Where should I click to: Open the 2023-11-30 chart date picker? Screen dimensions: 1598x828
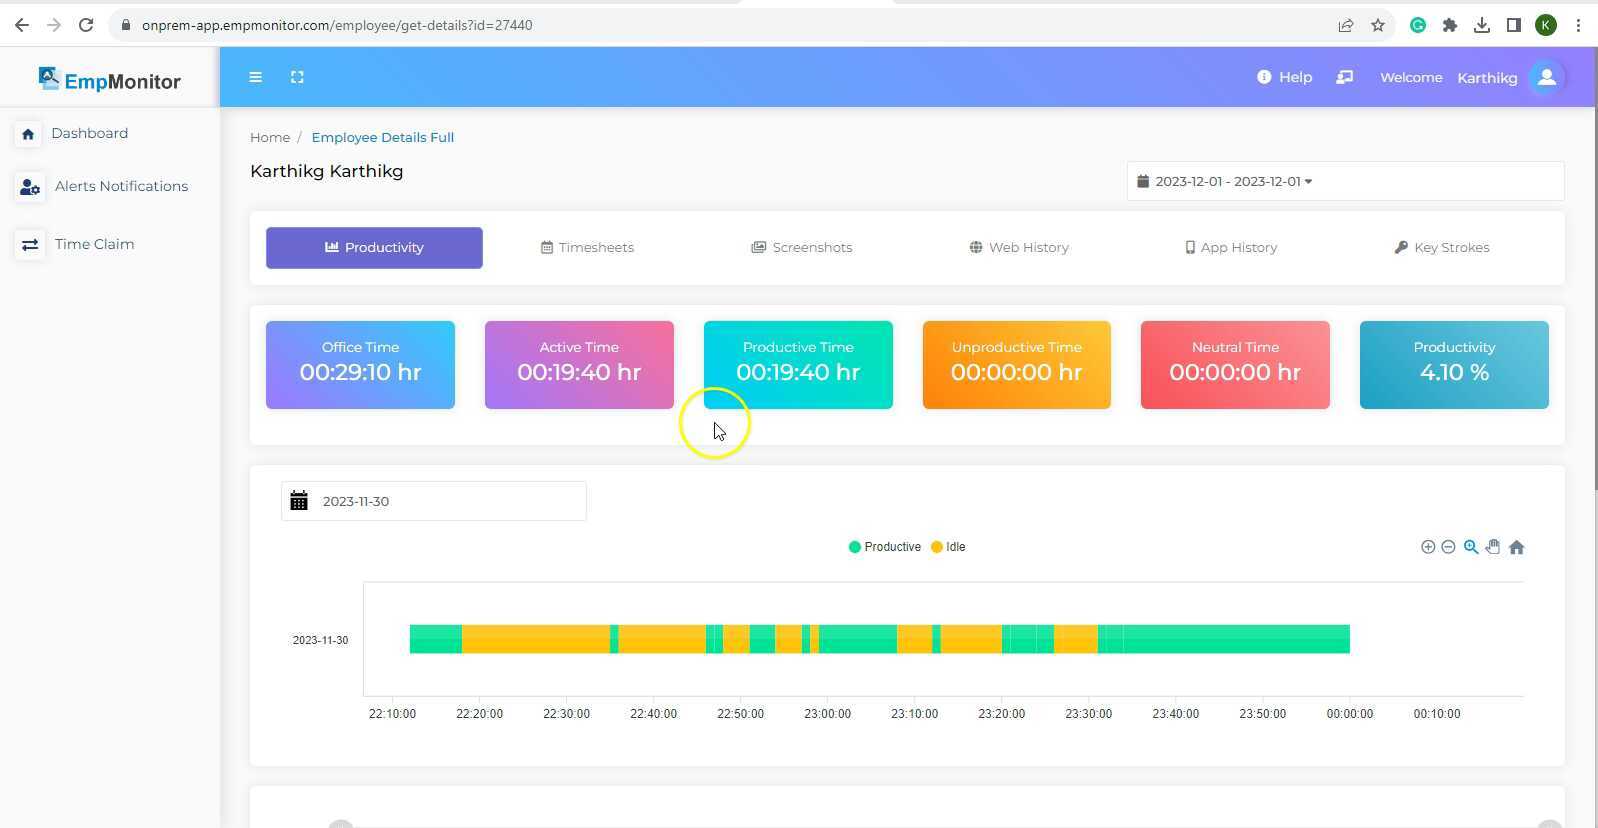[433, 501]
